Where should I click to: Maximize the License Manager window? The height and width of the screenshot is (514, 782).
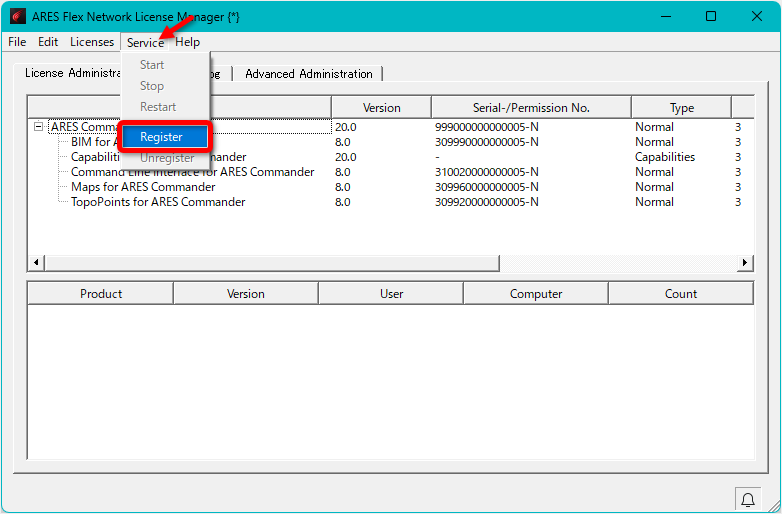pos(711,16)
